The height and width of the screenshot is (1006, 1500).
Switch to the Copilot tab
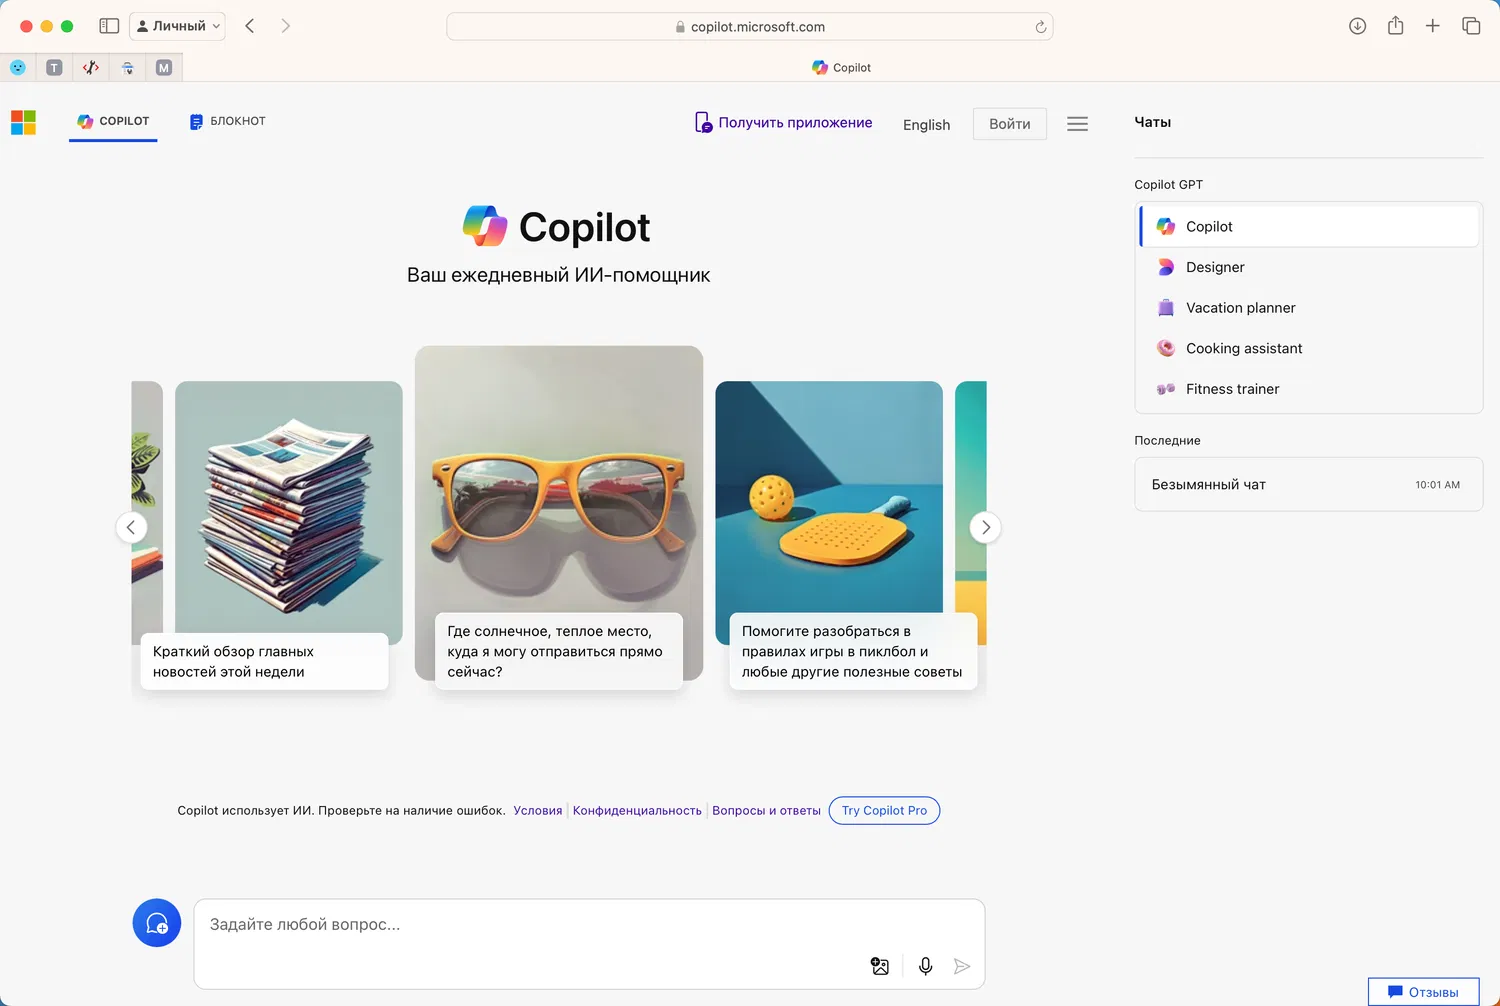click(113, 121)
